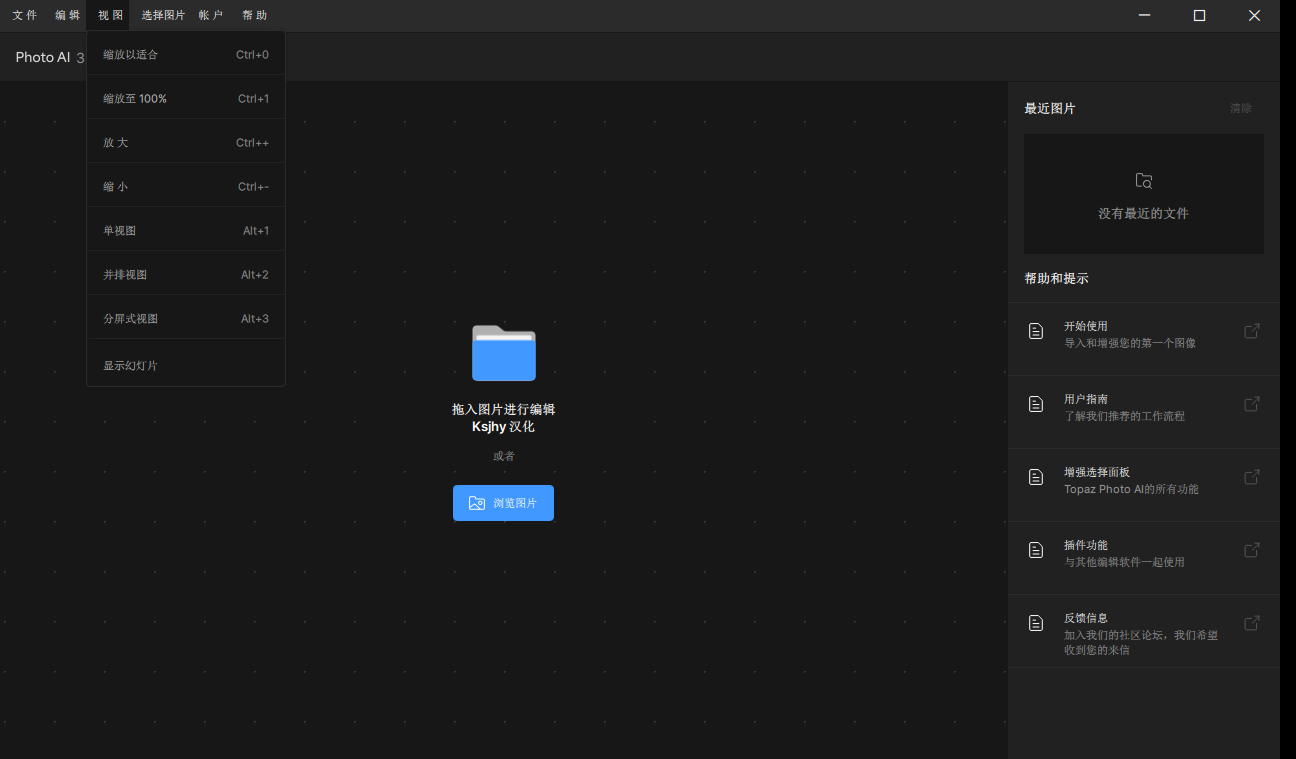Open the 插件功能 help title
The image size is (1296, 759).
pyautogui.click(x=1085, y=545)
